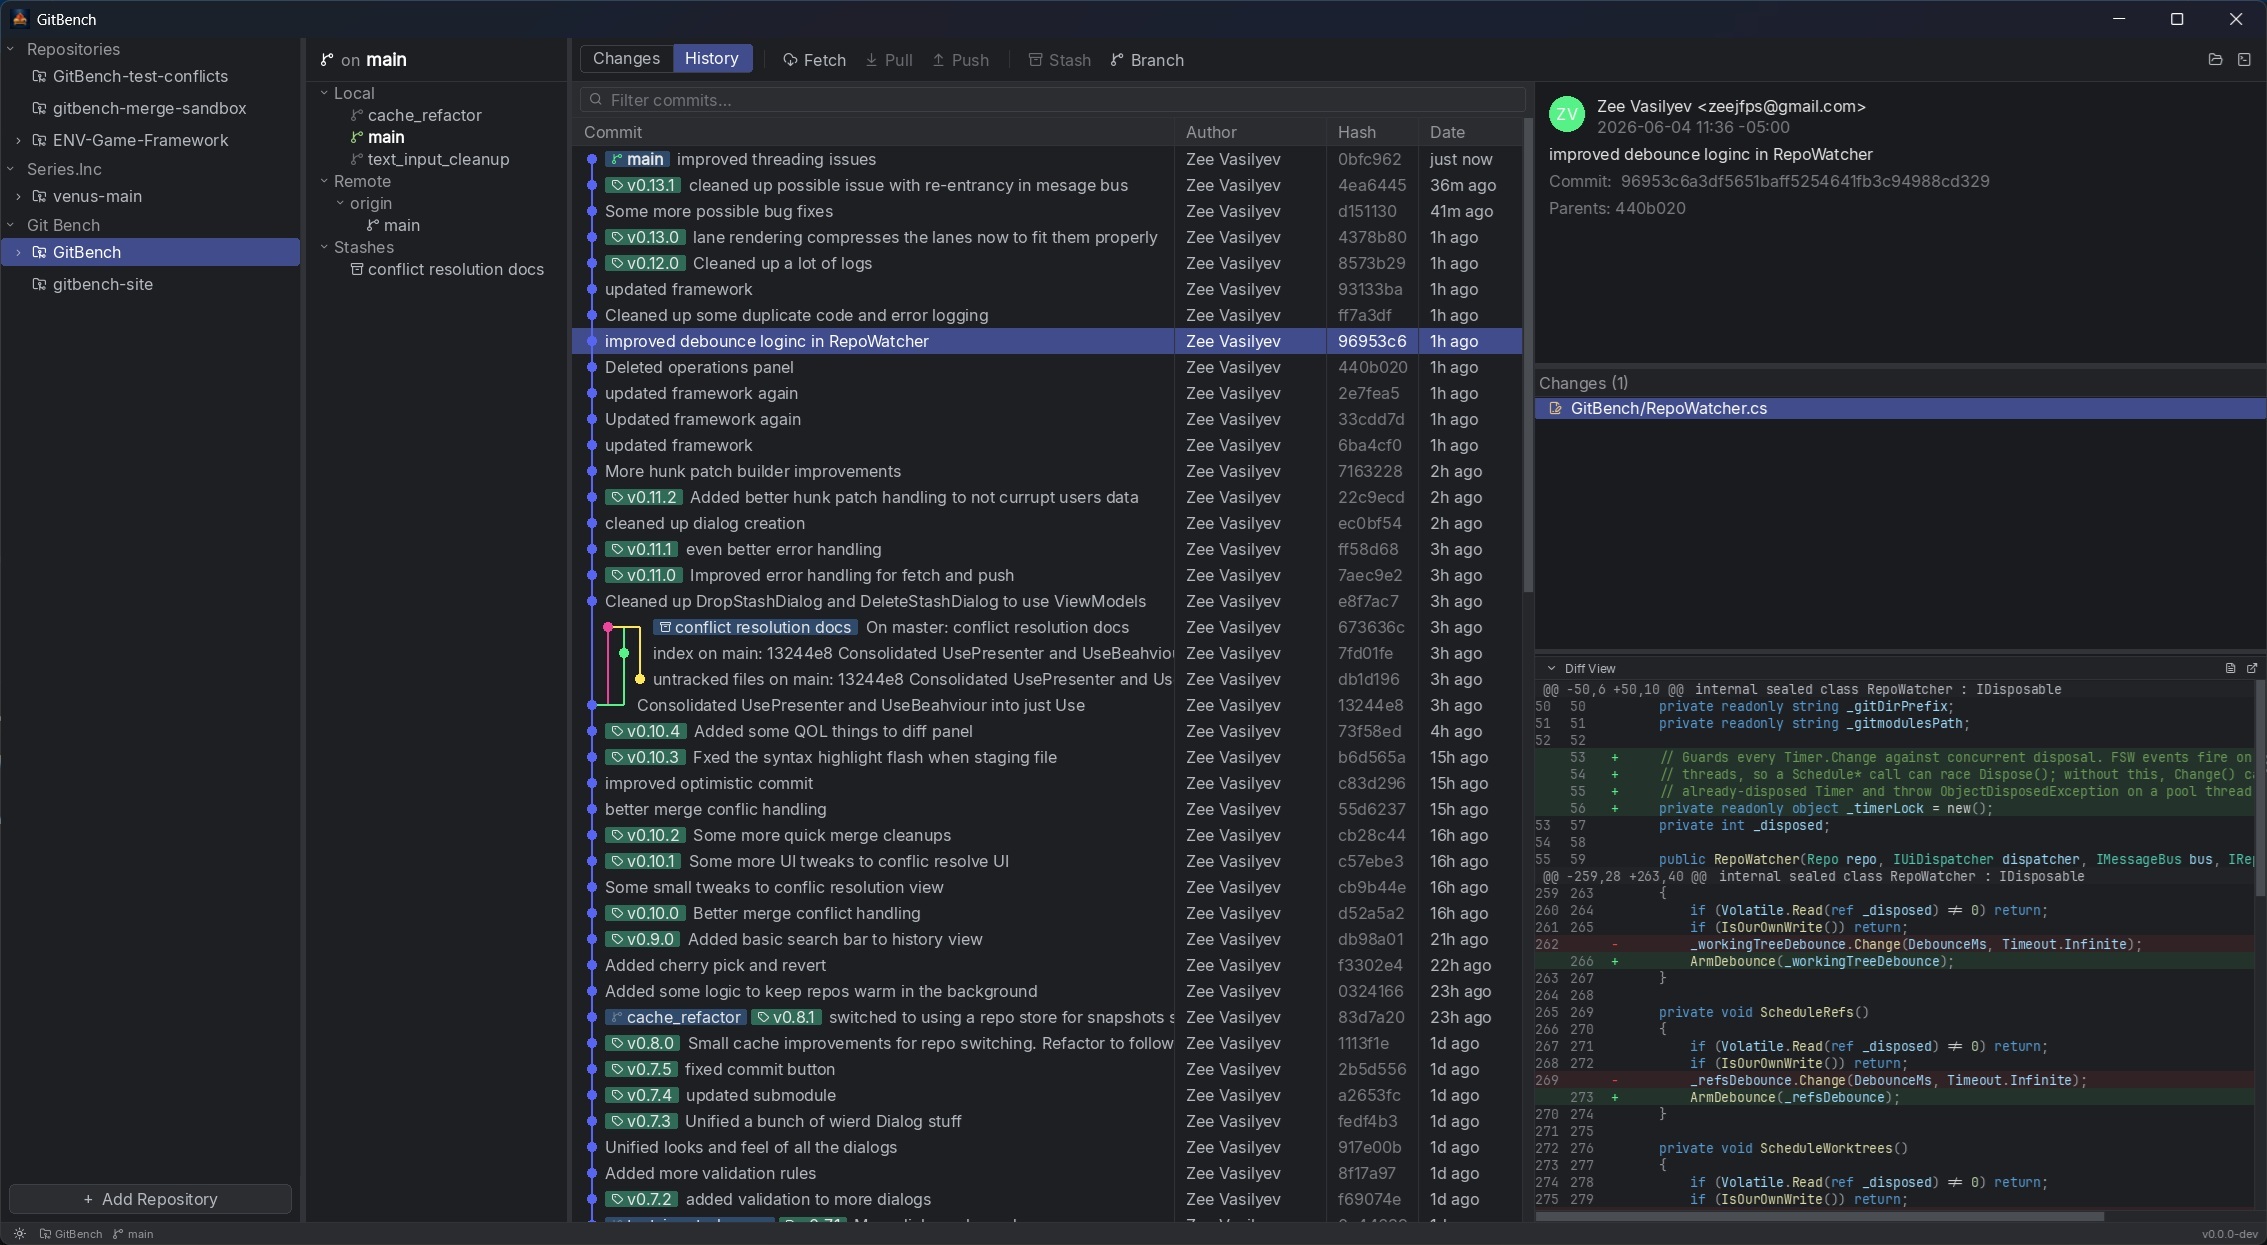
Task: Collapse the Remote branches section
Action: pyautogui.click(x=324, y=181)
